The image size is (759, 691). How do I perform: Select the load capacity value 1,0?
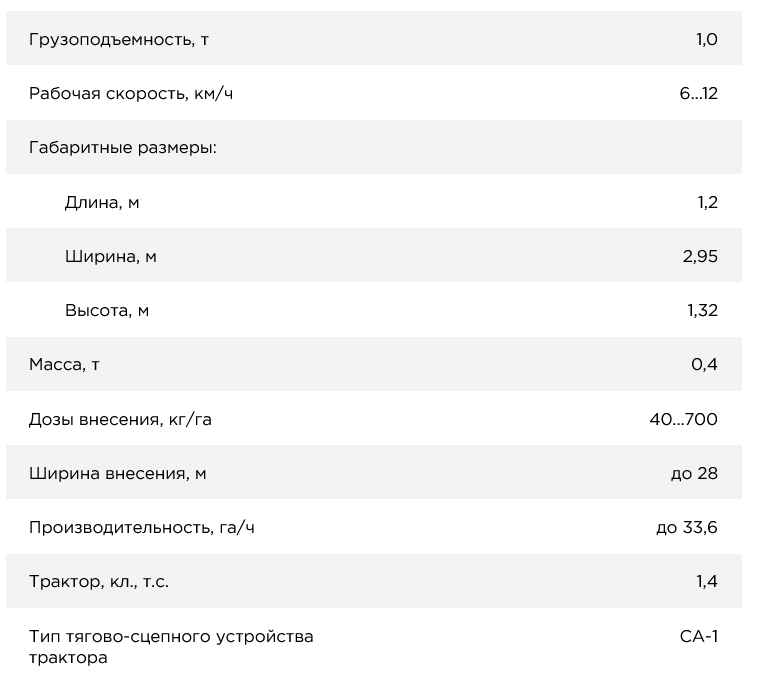pos(706,40)
